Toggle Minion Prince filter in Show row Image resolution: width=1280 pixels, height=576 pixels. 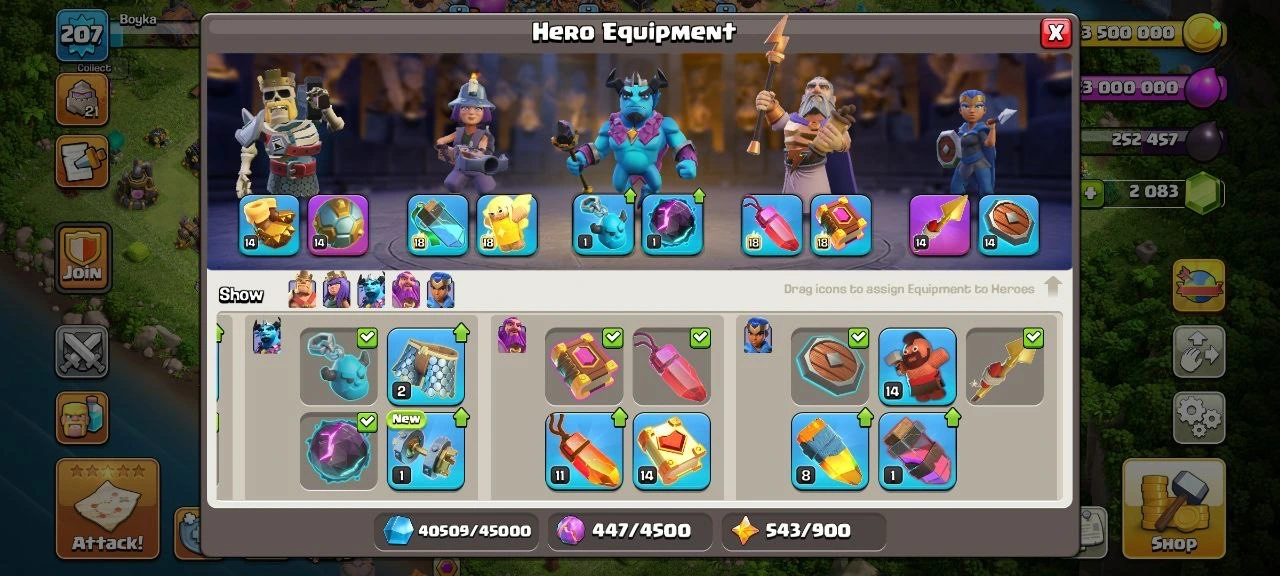[371, 290]
